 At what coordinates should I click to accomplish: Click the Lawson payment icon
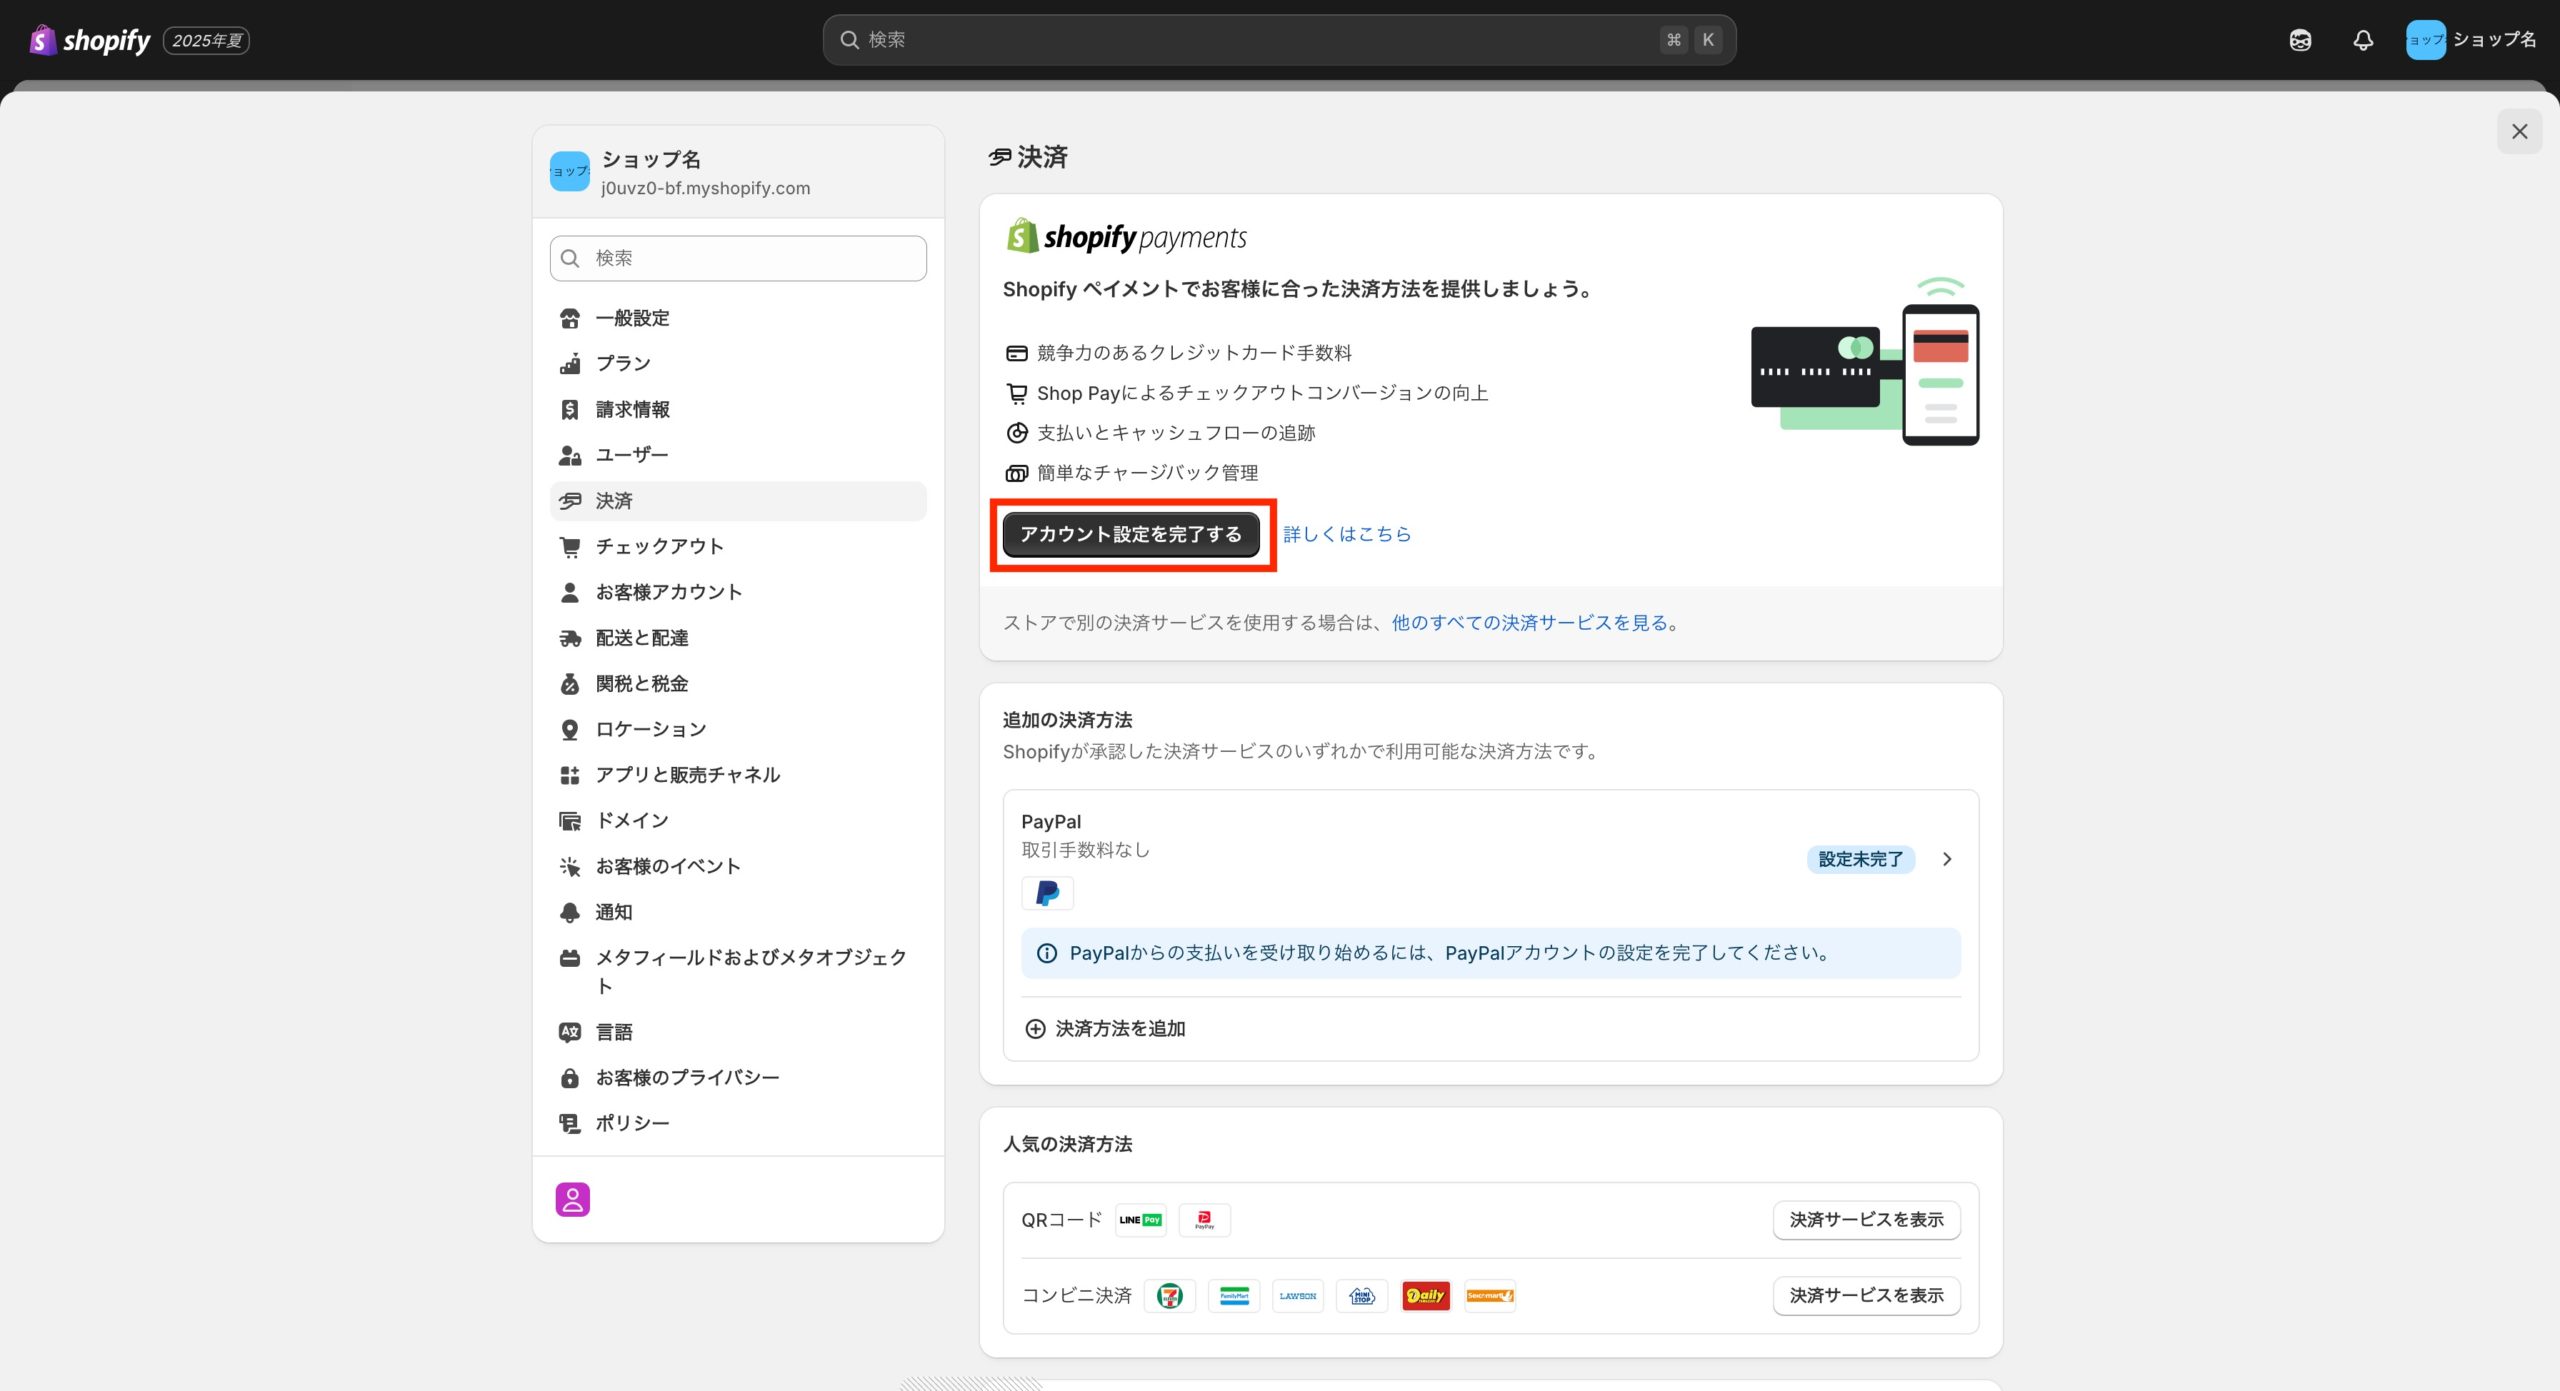pyautogui.click(x=1297, y=1296)
